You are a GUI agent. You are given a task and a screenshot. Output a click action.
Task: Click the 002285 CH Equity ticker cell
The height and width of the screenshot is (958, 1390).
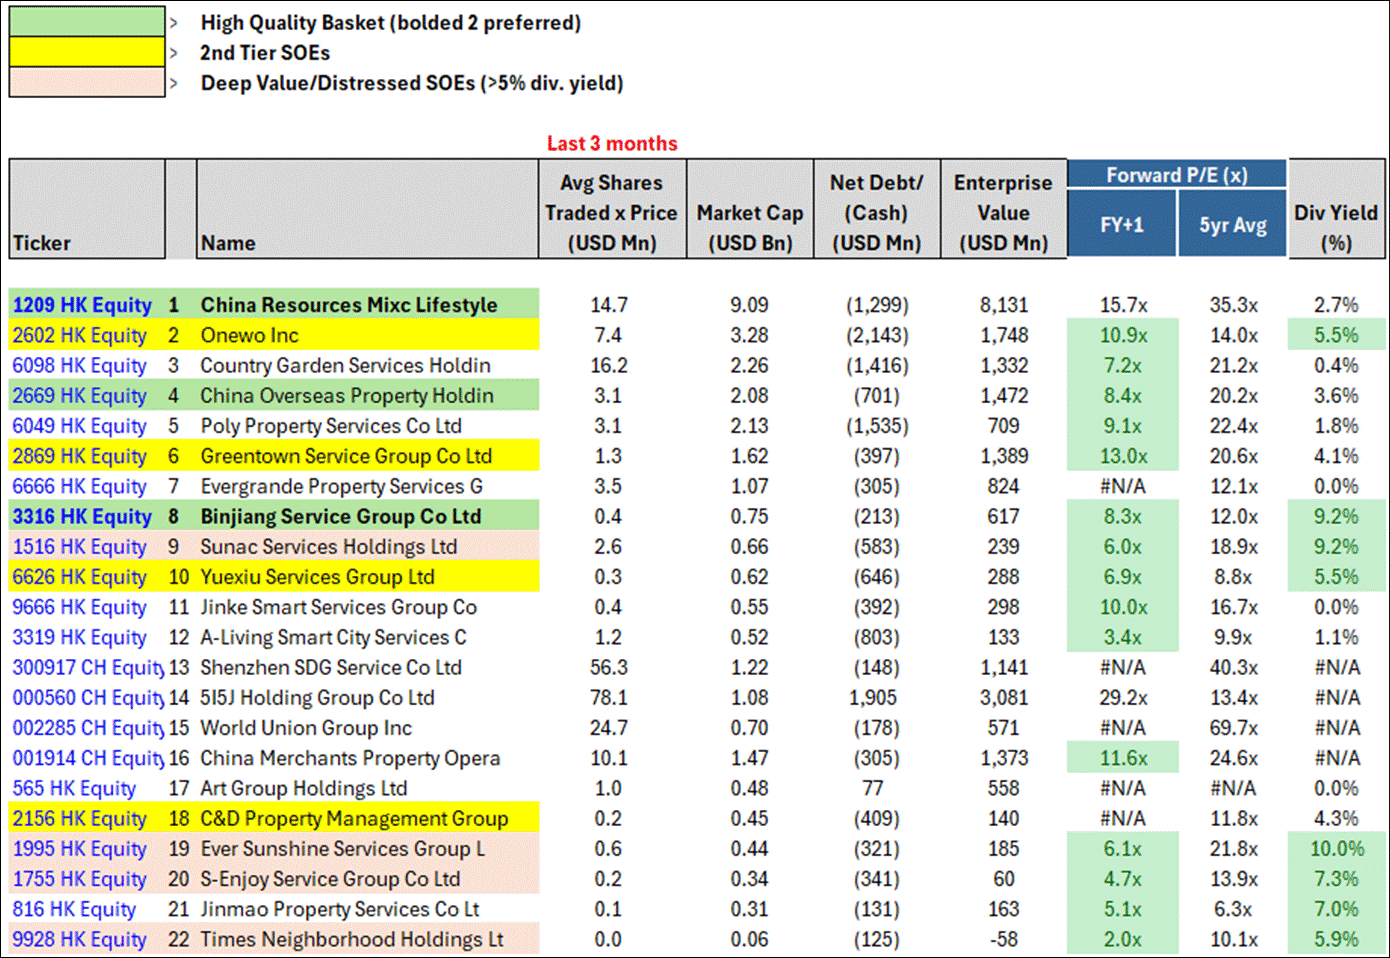pos(87,728)
